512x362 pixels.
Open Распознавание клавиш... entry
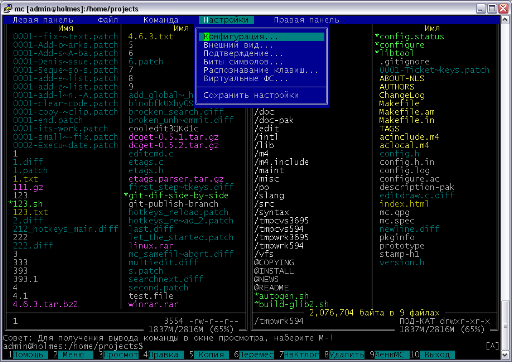(x=261, y=70)
